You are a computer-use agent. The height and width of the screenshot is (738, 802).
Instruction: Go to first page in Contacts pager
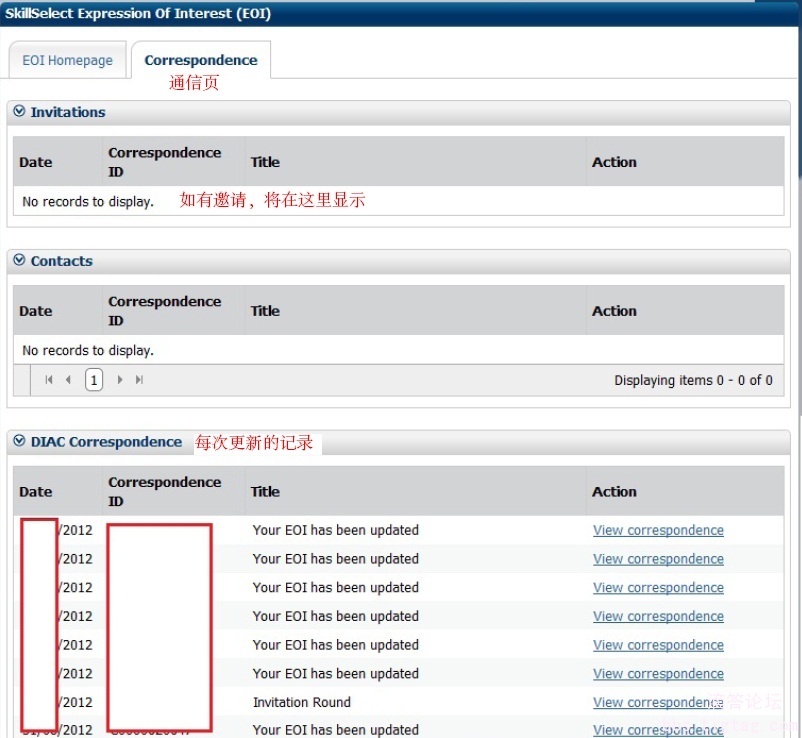49,380
